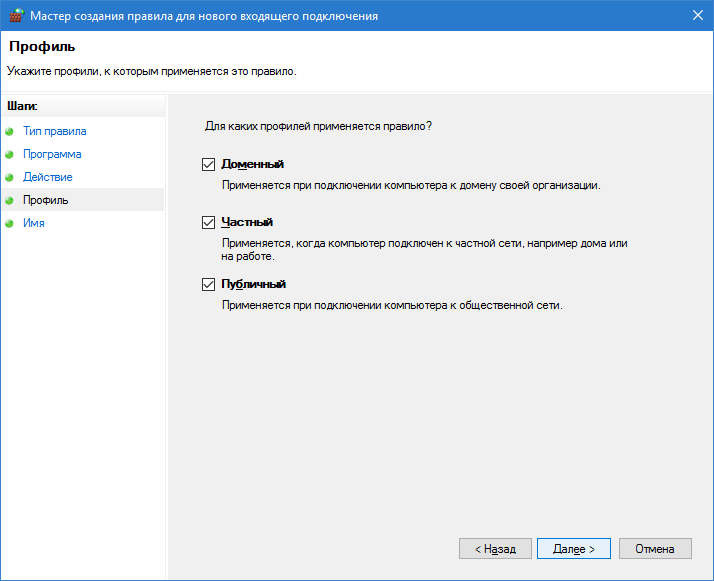Click the 'Профиль' page heading
The height and width of the screenshot is (581, 714).
pyautogui.click(x=42, y=46)
